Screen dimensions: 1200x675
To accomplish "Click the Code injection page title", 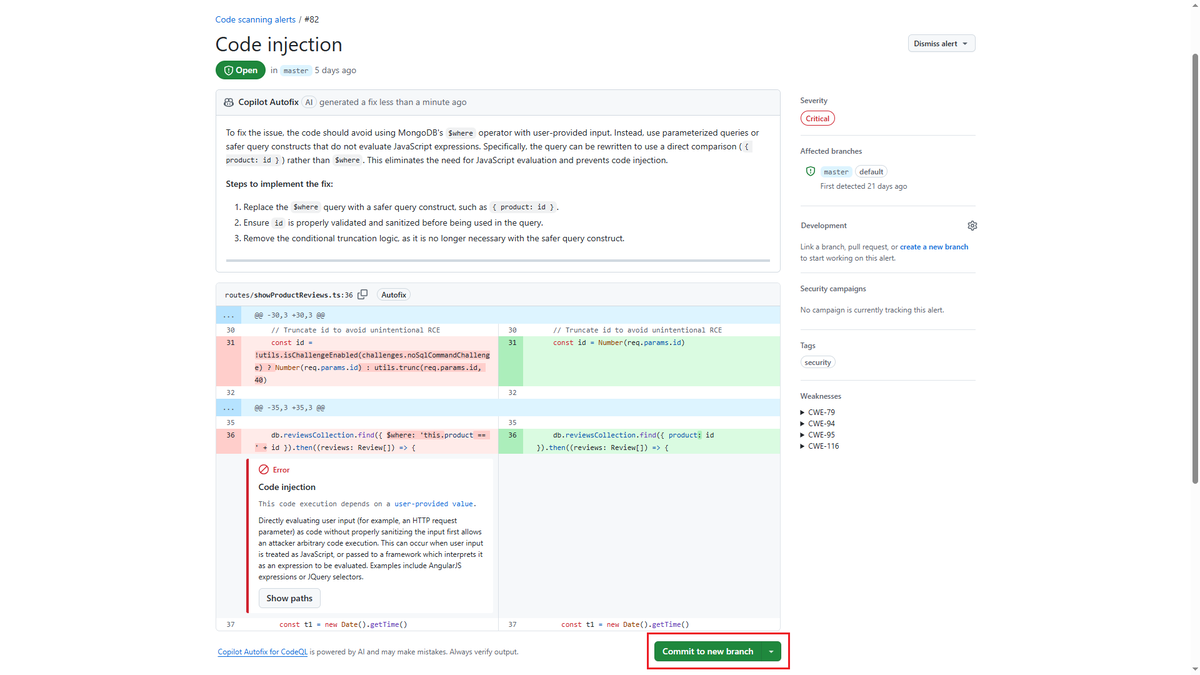I will [279, 44].
